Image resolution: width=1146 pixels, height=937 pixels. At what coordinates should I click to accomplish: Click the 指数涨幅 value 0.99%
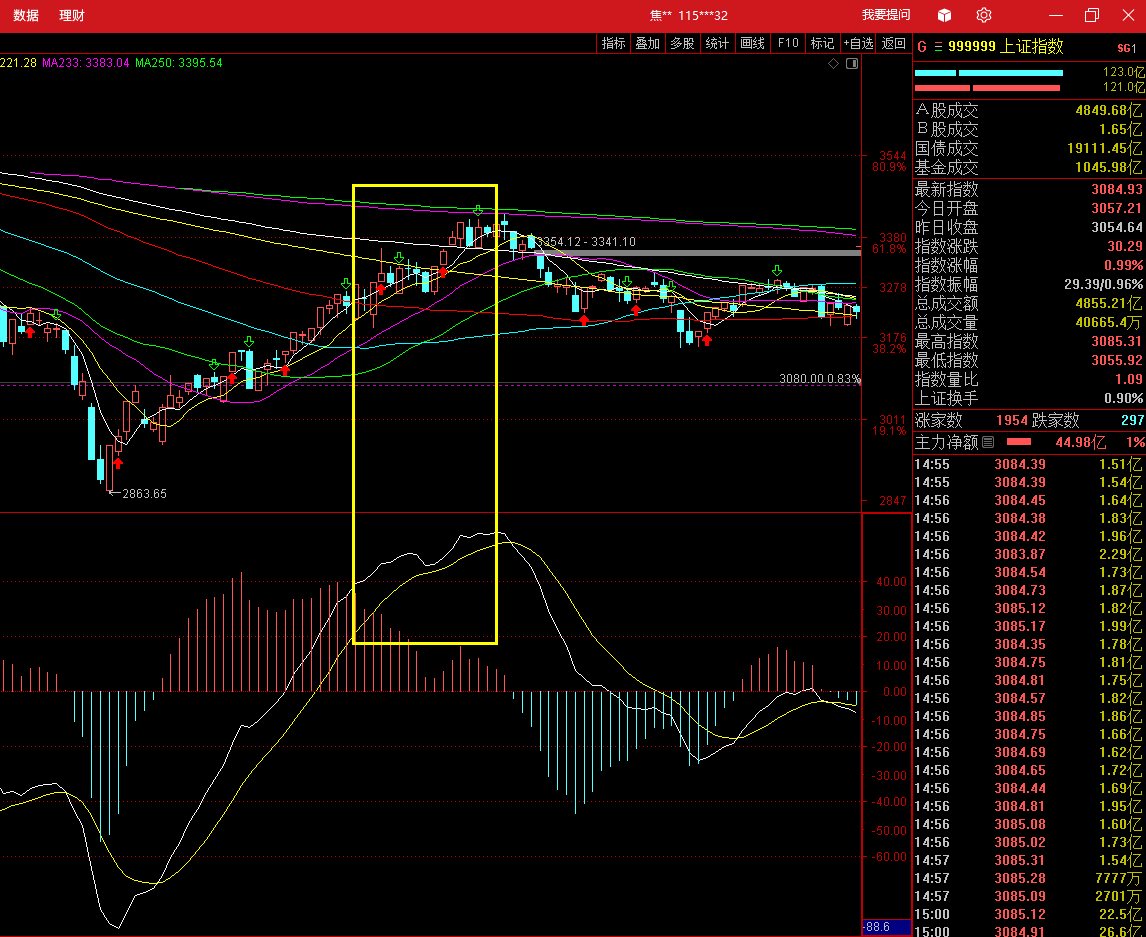coord(1123,266)
